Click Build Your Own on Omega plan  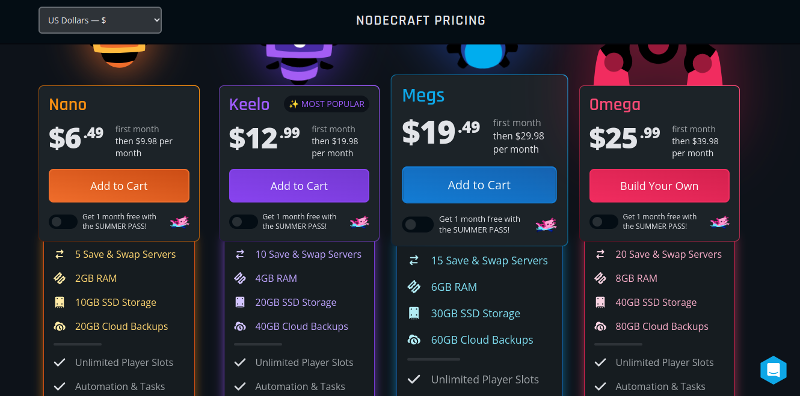(x=659, y=186)
